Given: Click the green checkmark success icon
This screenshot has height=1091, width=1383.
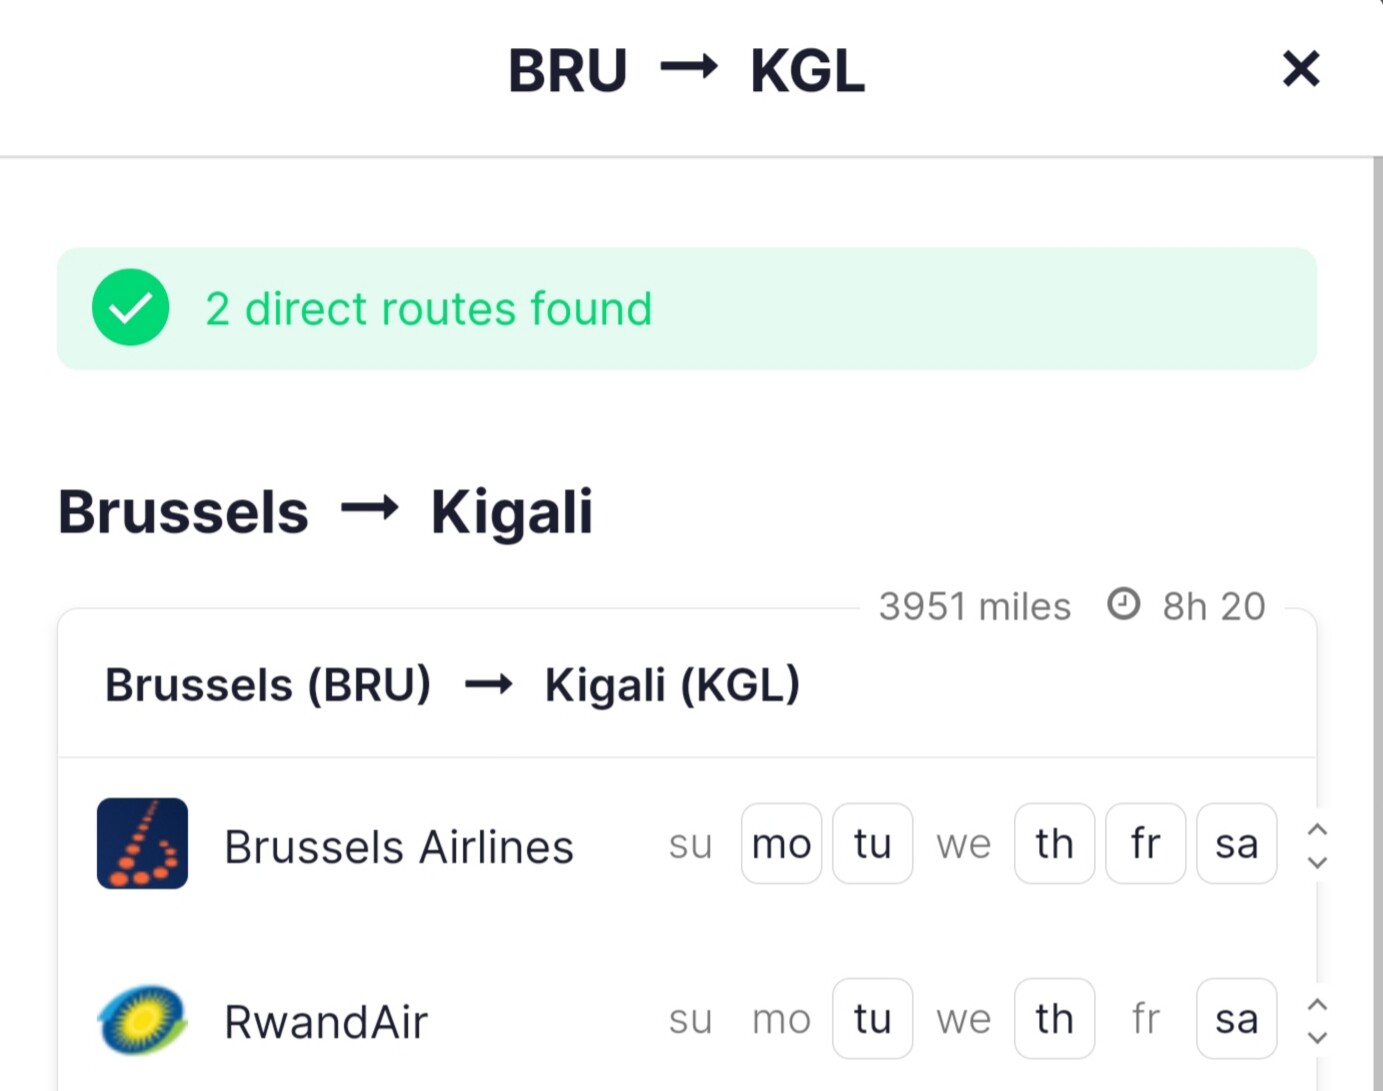Looking at the screenshot, I should 130,308.
